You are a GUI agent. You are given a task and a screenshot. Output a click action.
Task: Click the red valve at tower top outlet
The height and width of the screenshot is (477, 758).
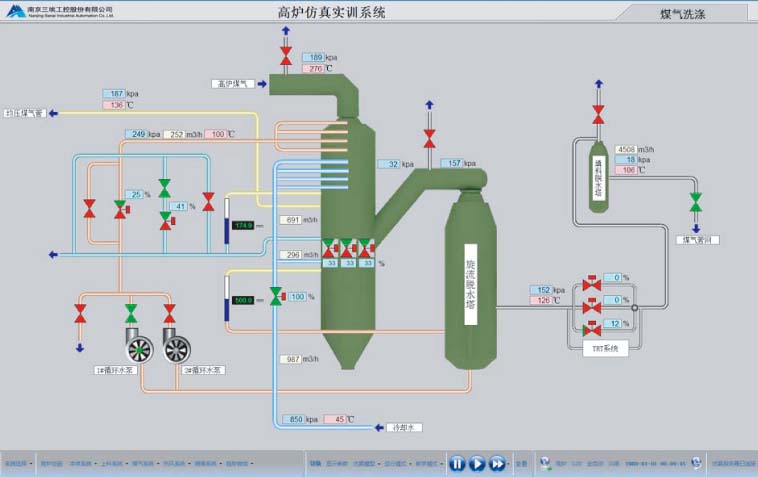[x=286, y=56]
